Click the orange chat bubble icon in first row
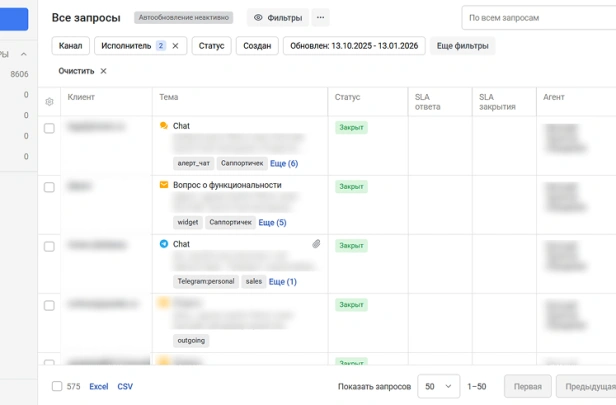The image size is (616, 405). [x=164, y=126]
